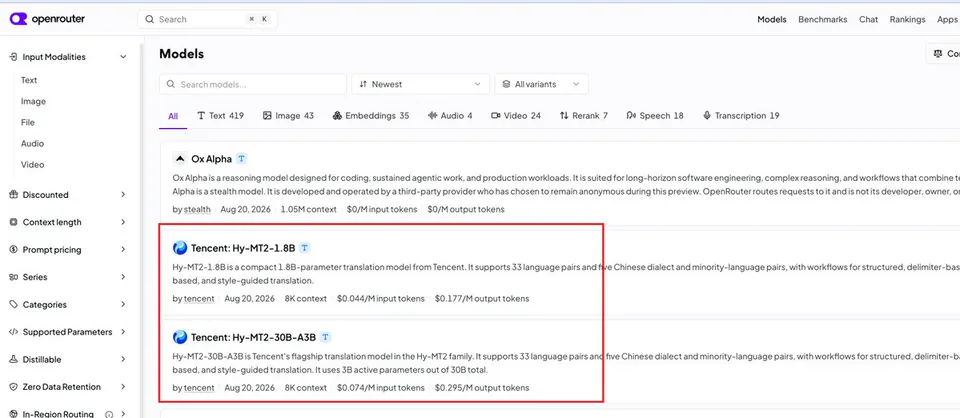Open the Tencent: Hy-MT2-30B-A3B model page
The height and width of the screenshot is (418, 960).
point(253,338)
